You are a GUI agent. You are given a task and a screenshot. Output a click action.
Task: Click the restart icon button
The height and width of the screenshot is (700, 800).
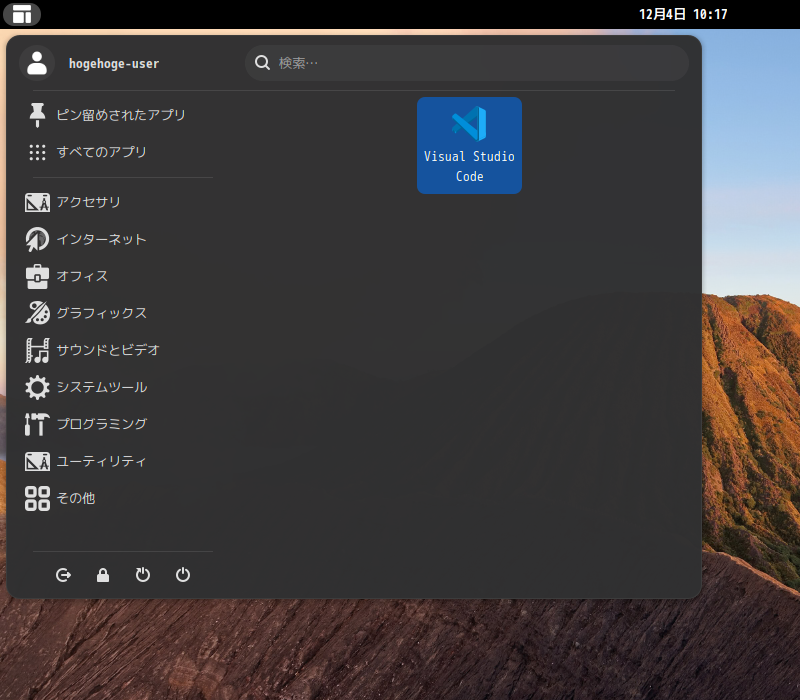point(143,575)
